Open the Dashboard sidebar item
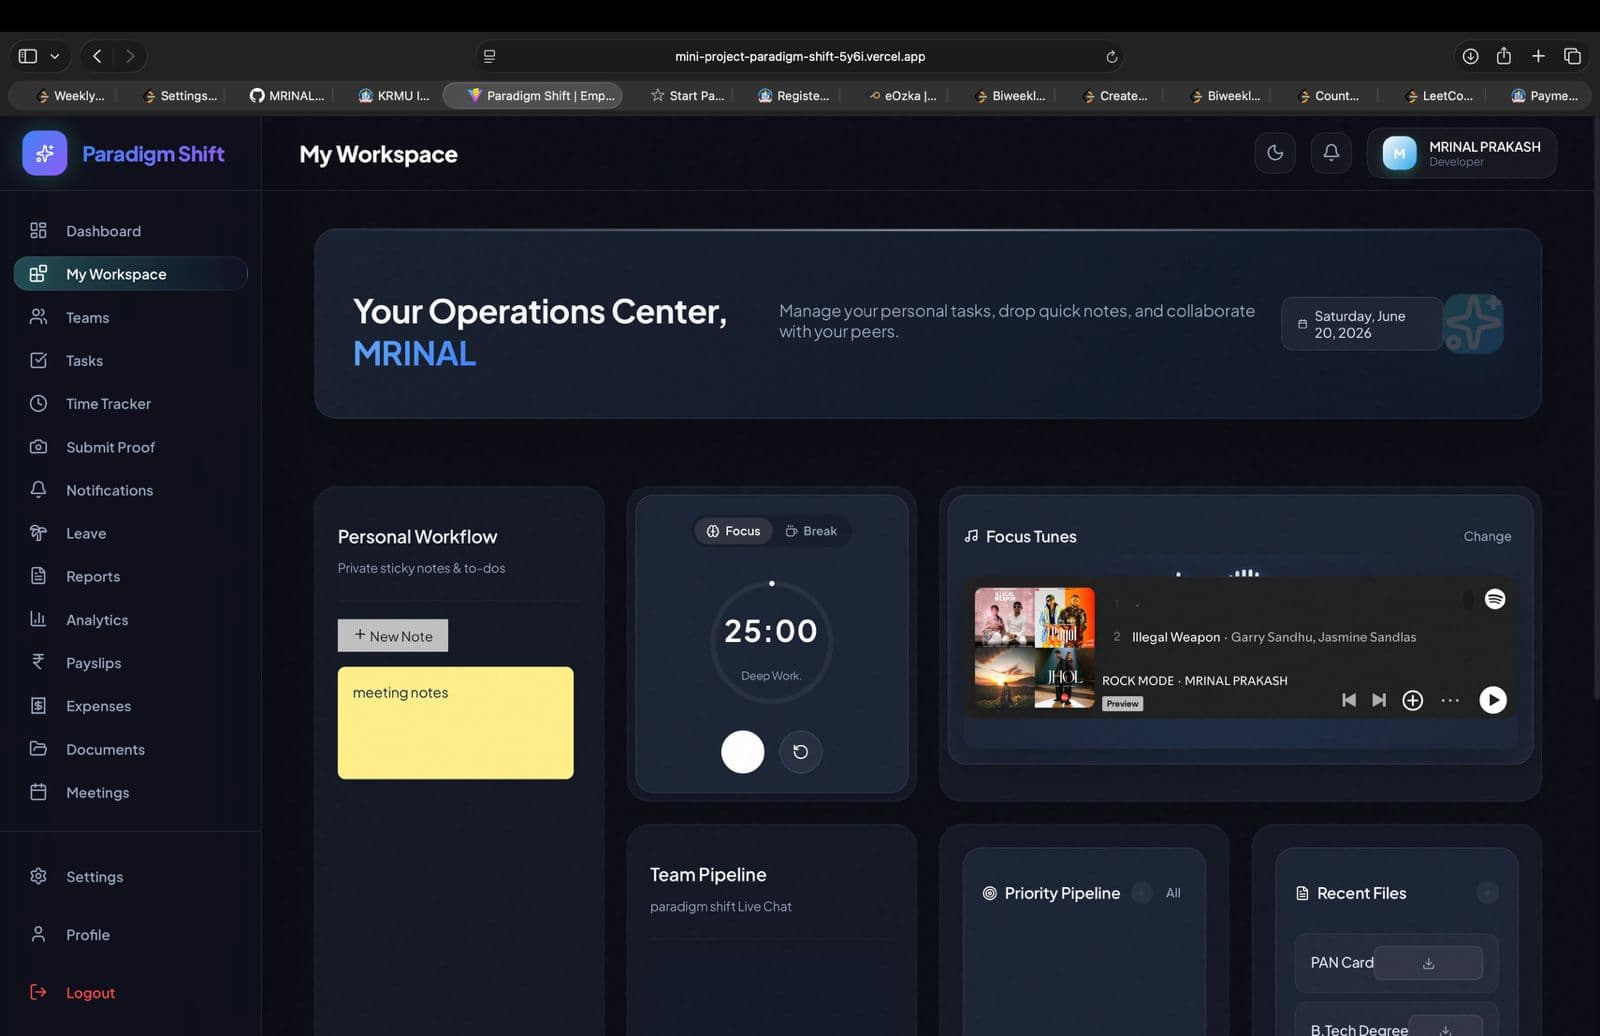This screenshot has height=1036, width=1600. click(x=131, y=231)
